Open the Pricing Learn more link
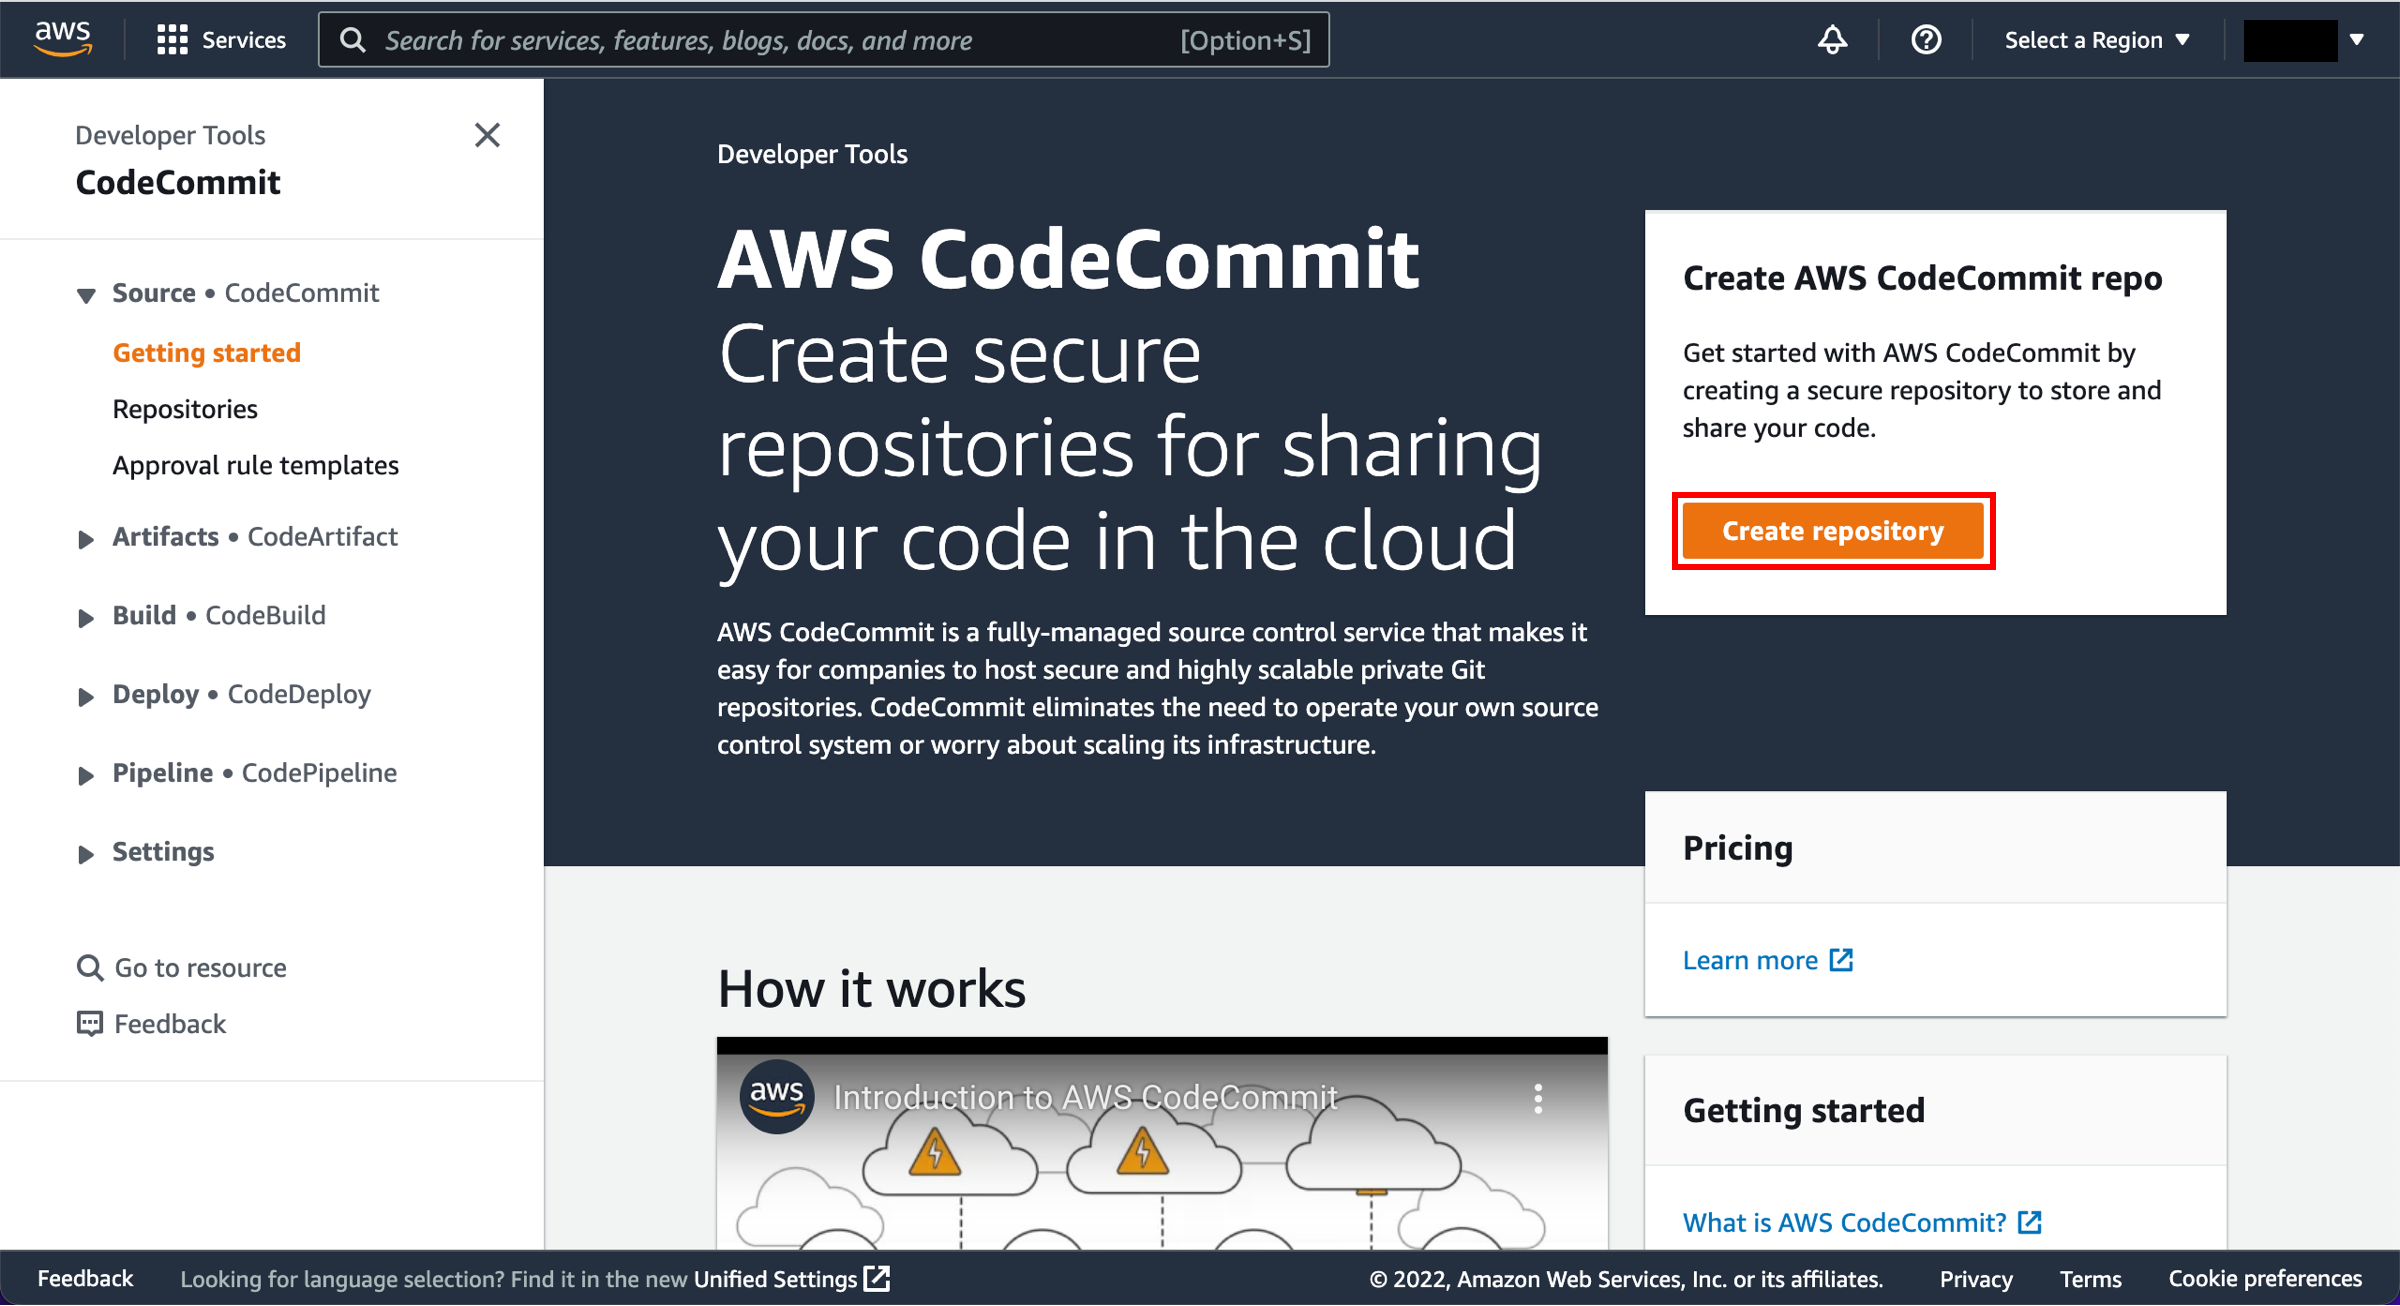 [x=1750, y=960]
